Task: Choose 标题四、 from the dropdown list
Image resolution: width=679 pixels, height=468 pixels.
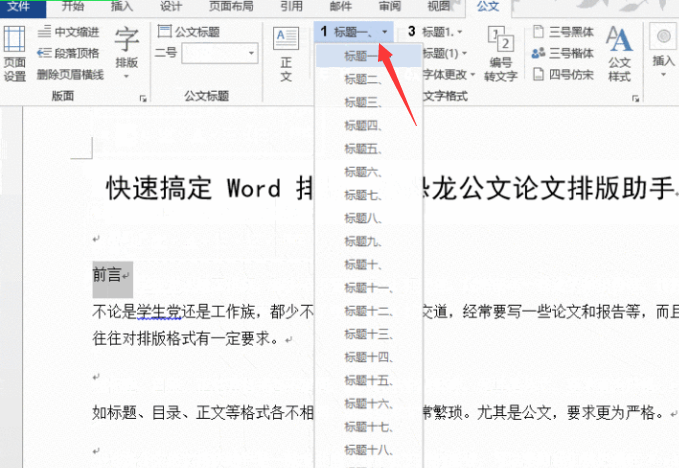Action: (x=369, y=126)
